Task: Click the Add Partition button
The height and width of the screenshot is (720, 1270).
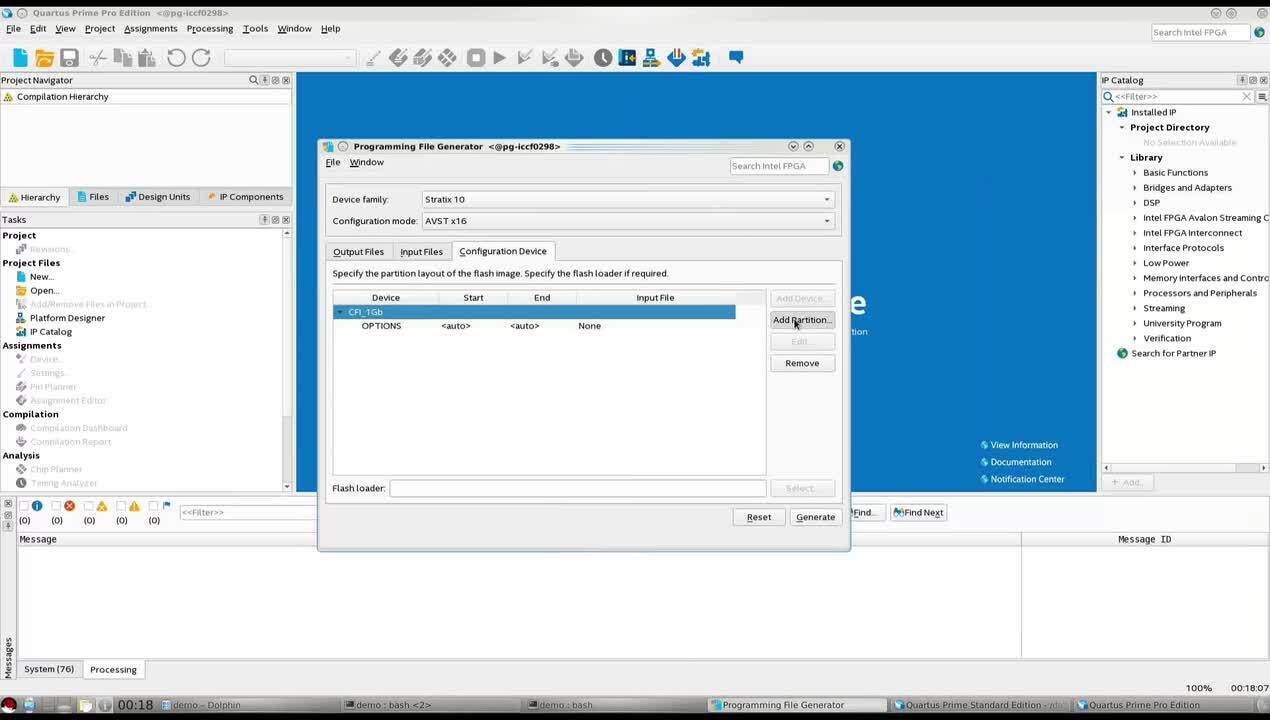Action: point(801,320)
